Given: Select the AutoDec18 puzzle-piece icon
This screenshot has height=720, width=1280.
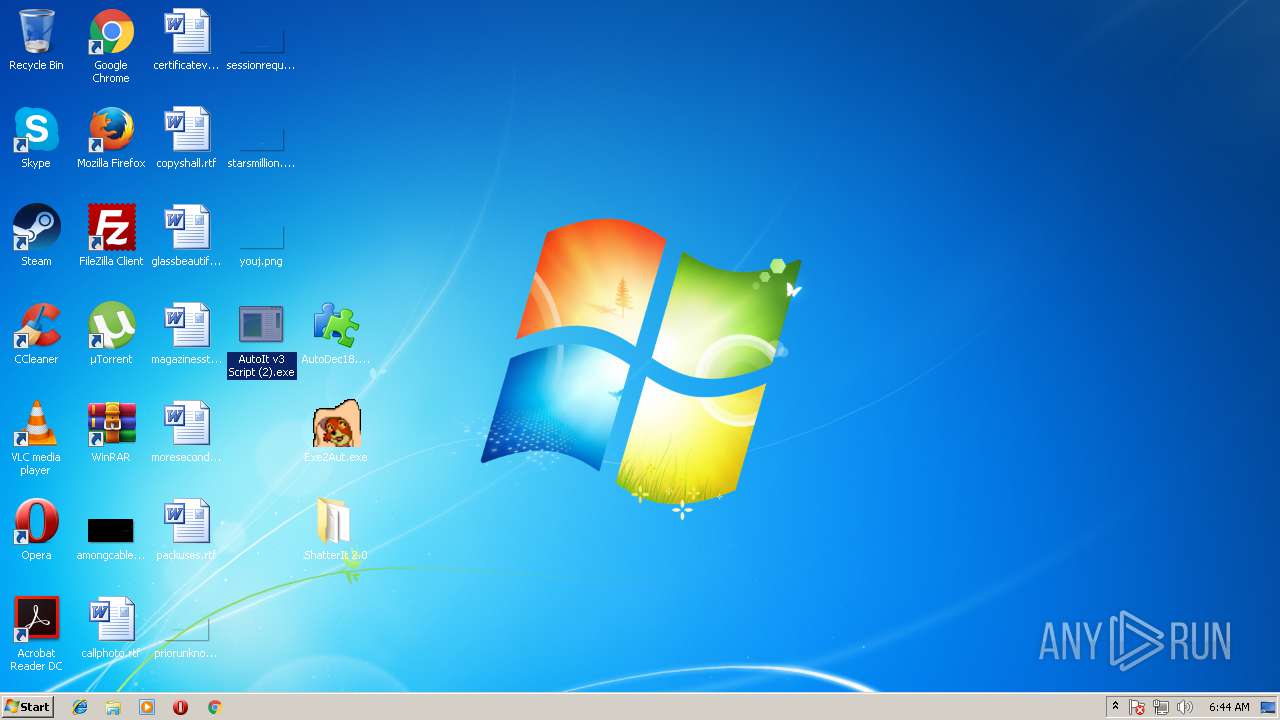Looking at the screenshot, I should [336, 334].
